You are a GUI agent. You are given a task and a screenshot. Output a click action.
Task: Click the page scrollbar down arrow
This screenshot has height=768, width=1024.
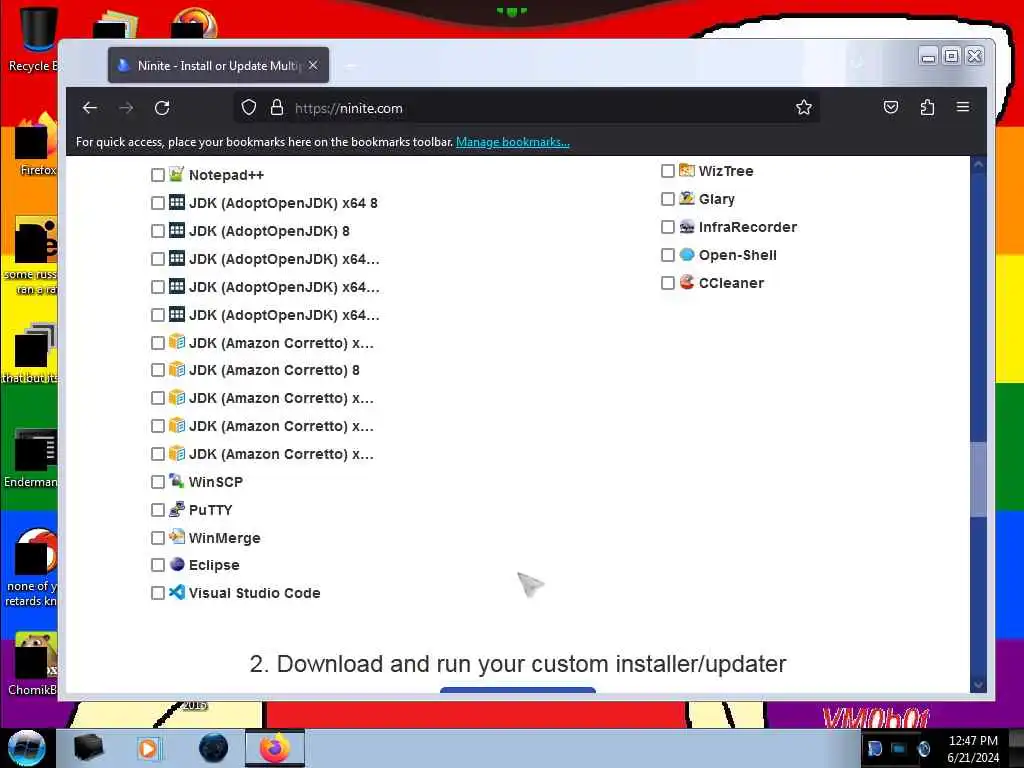[978, 684]
